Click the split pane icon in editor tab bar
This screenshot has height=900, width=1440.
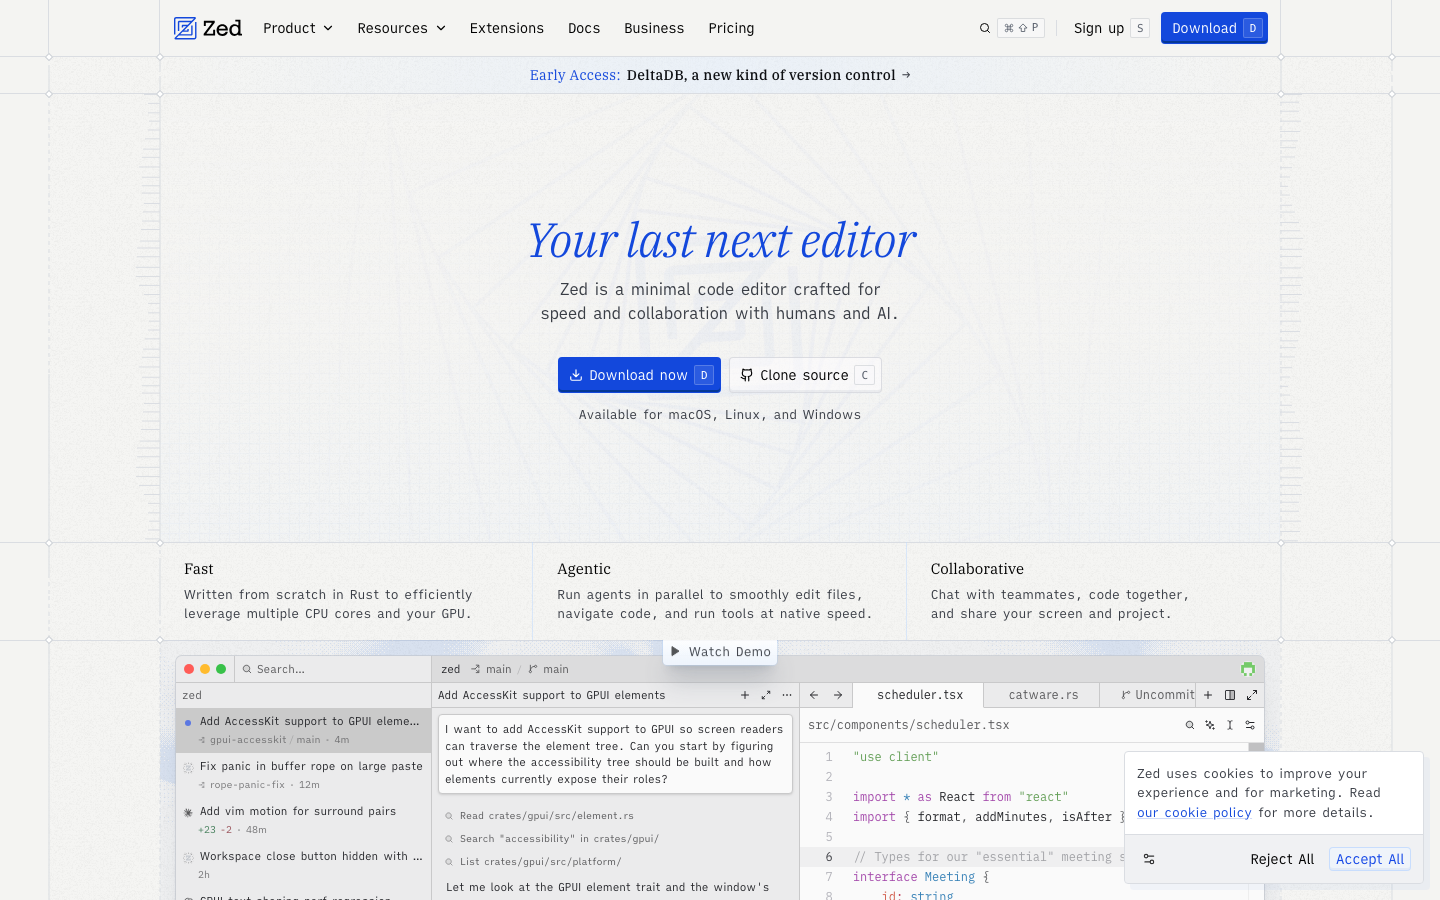click(1230, 695)
